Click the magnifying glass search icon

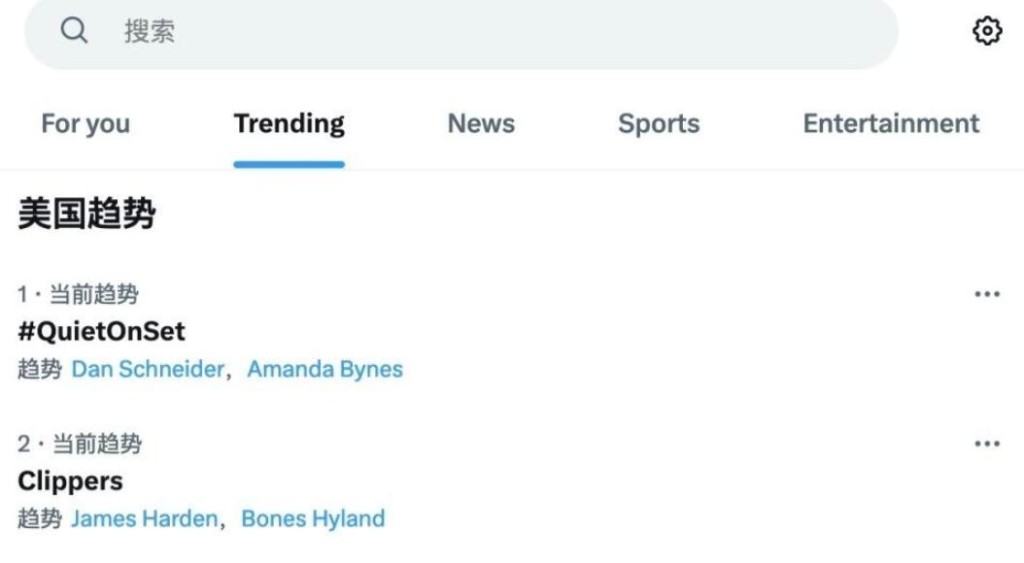pos(74,30)
